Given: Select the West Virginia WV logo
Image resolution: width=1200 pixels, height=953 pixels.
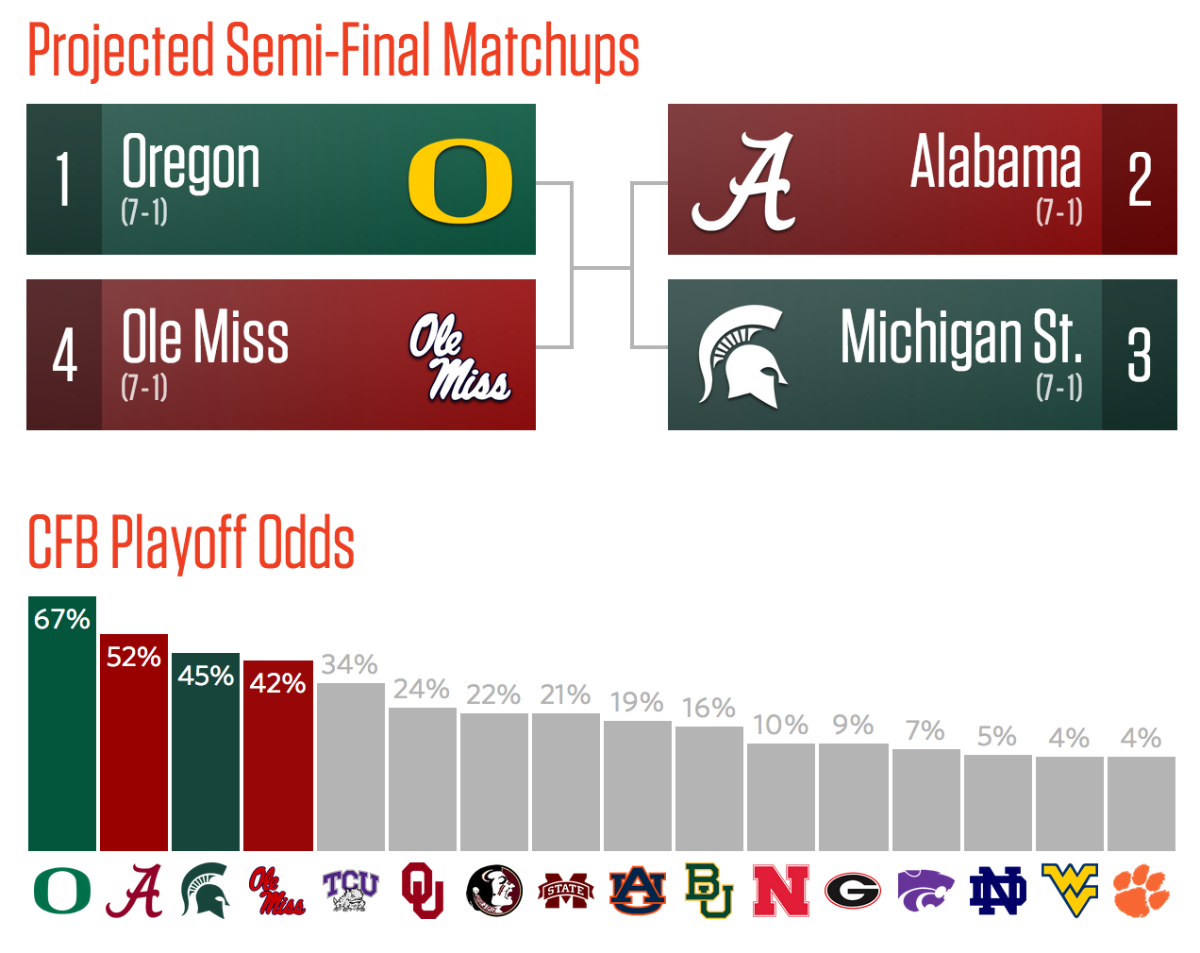Looking at the screenshot, I should point(1070,888).
